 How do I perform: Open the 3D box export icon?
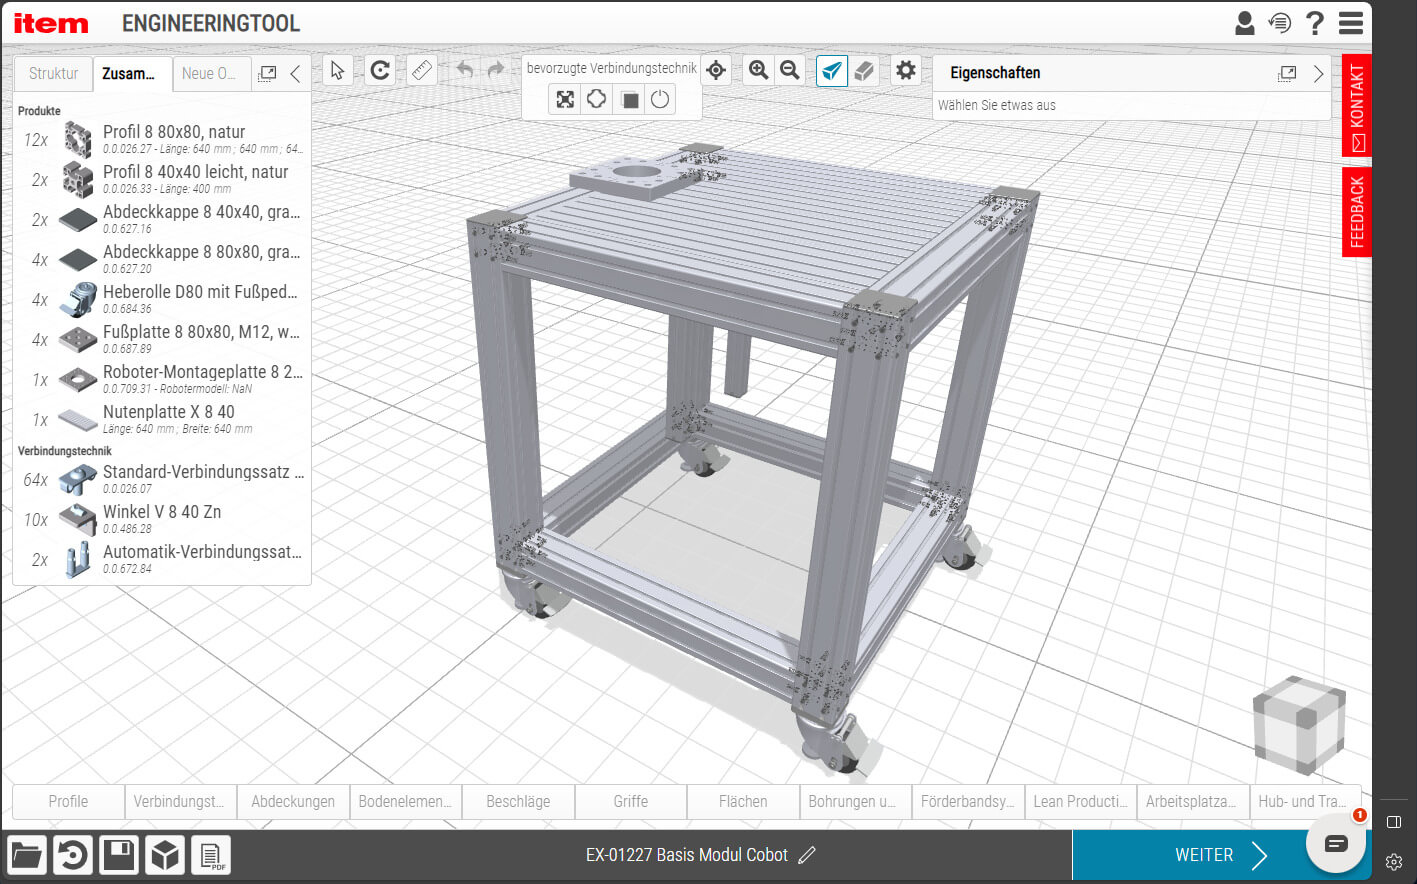pyautogui.click(x=165, y=855)
